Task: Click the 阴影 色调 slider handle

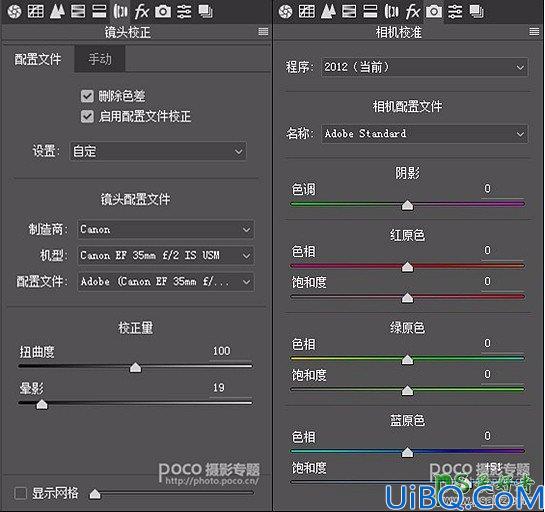Action: (407, 205)
